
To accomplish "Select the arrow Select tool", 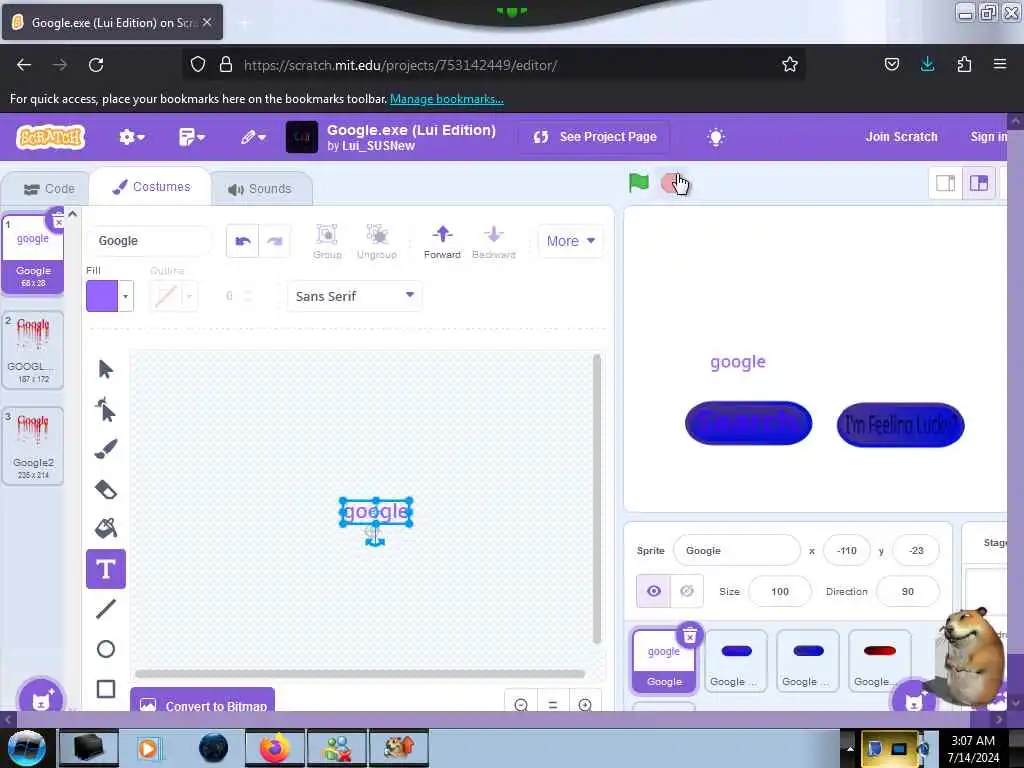I will (105, 369).
